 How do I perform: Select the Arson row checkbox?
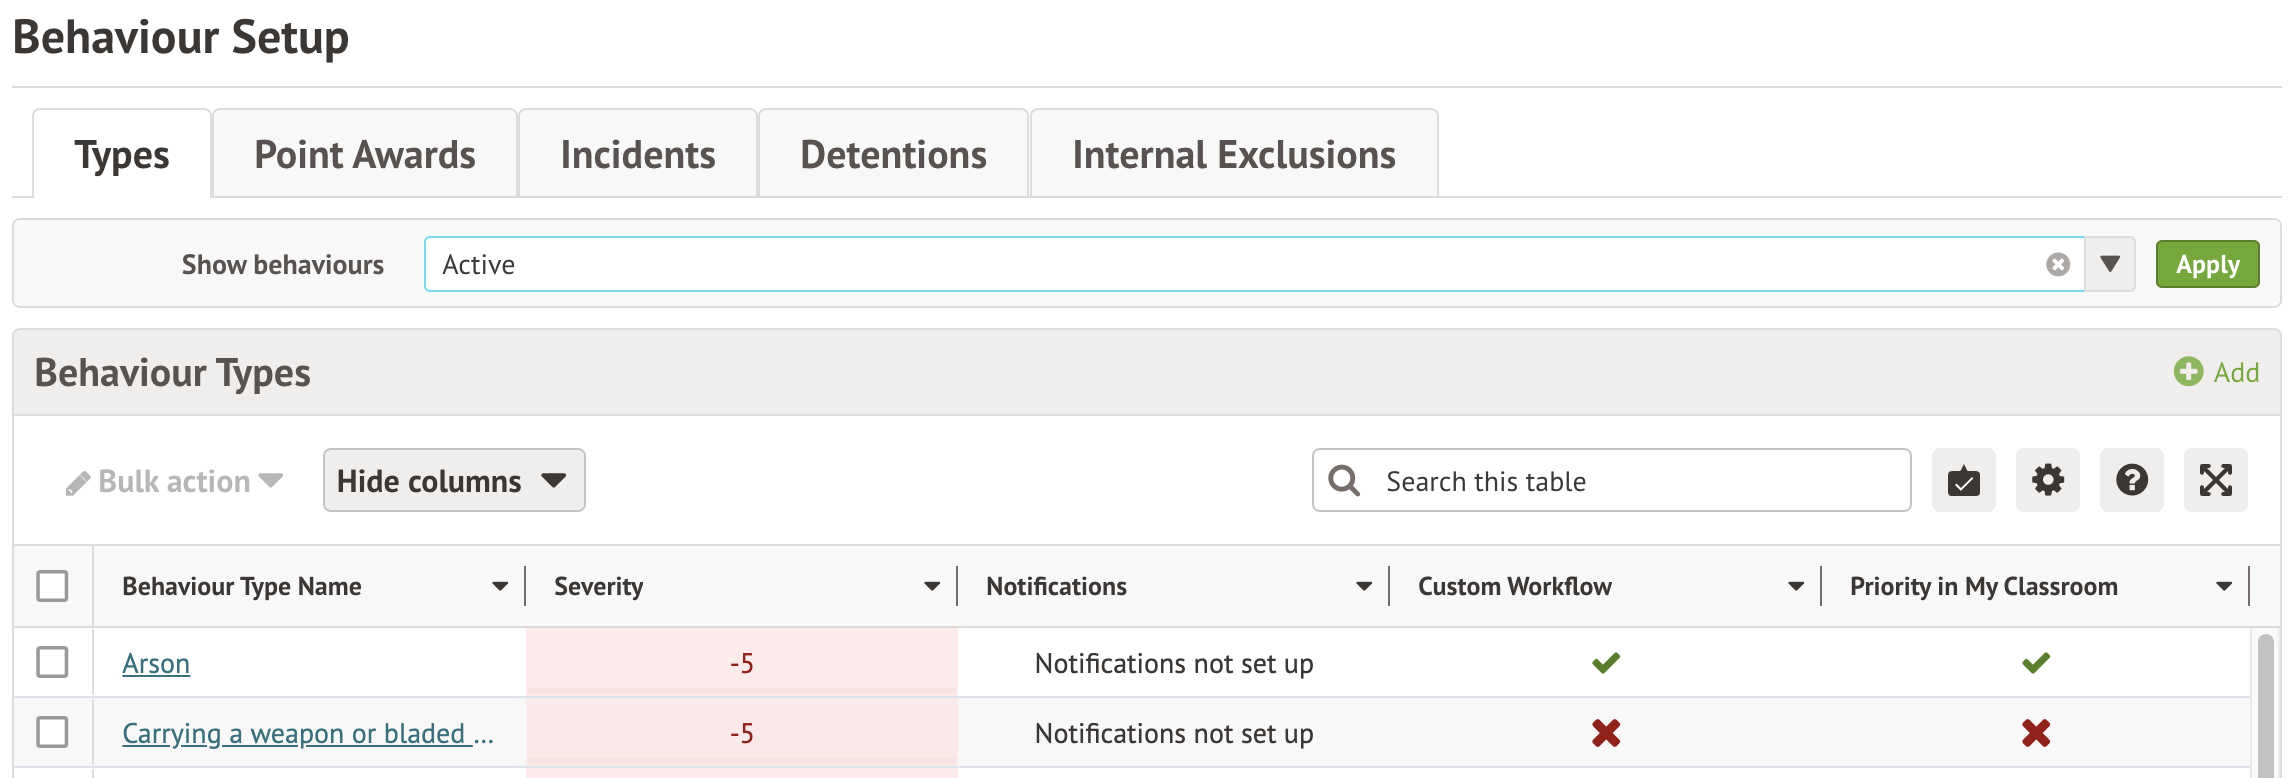pyautogui.click(x=52, y=662)
